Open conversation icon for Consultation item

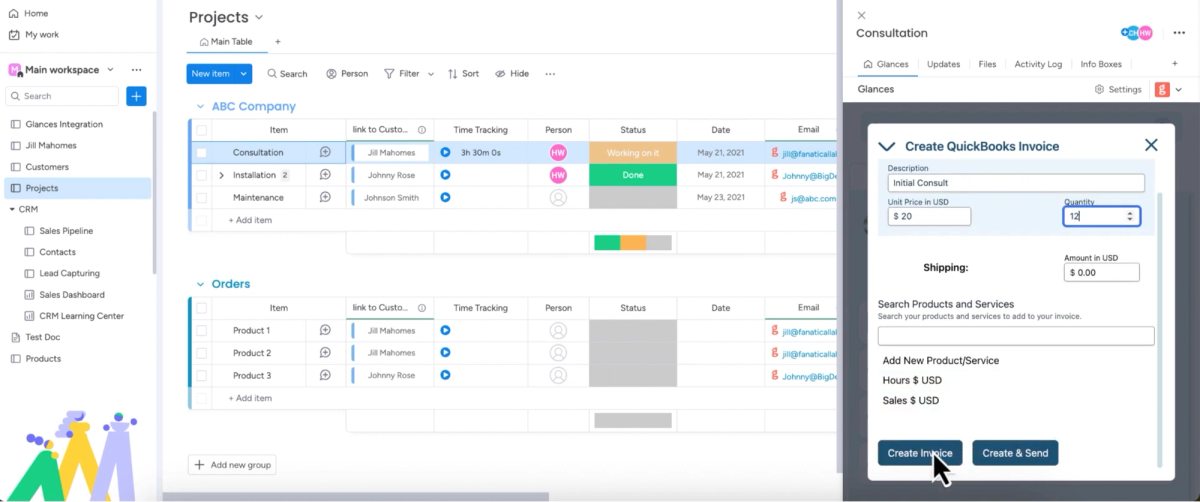coord(325,152)
